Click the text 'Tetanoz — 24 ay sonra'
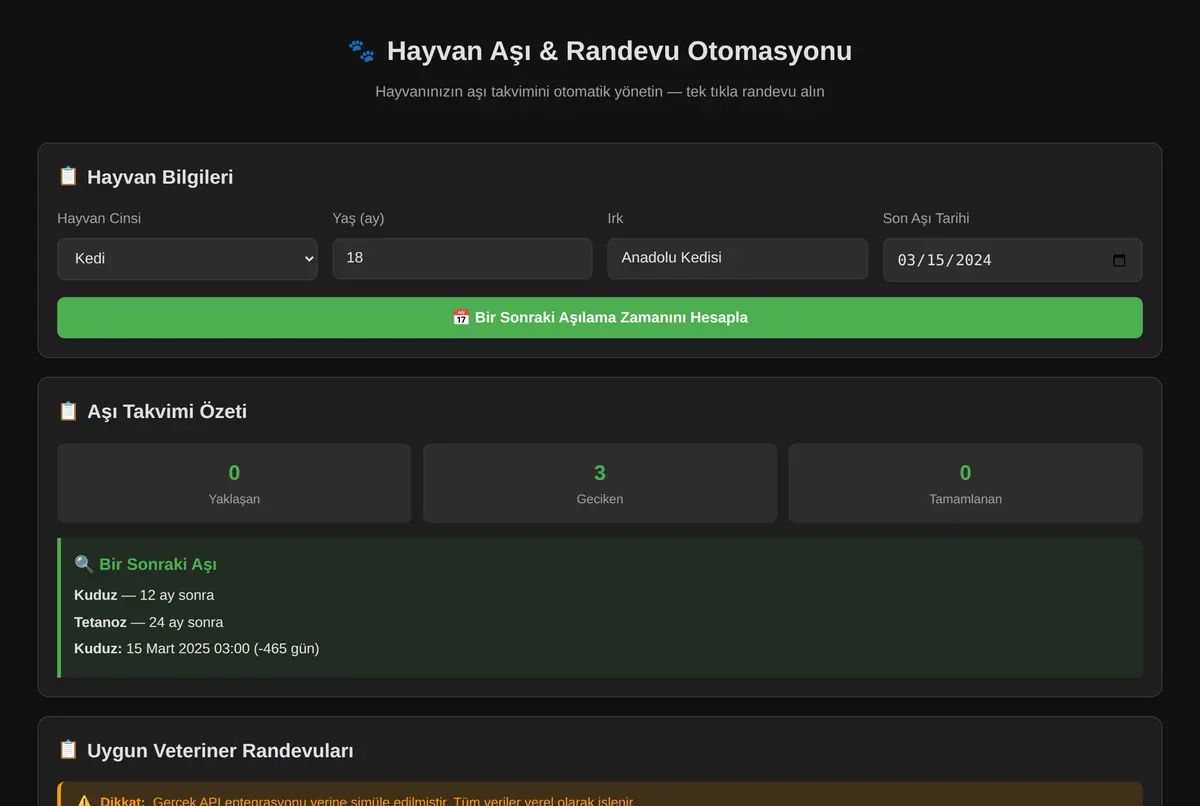 coord(148,622)
